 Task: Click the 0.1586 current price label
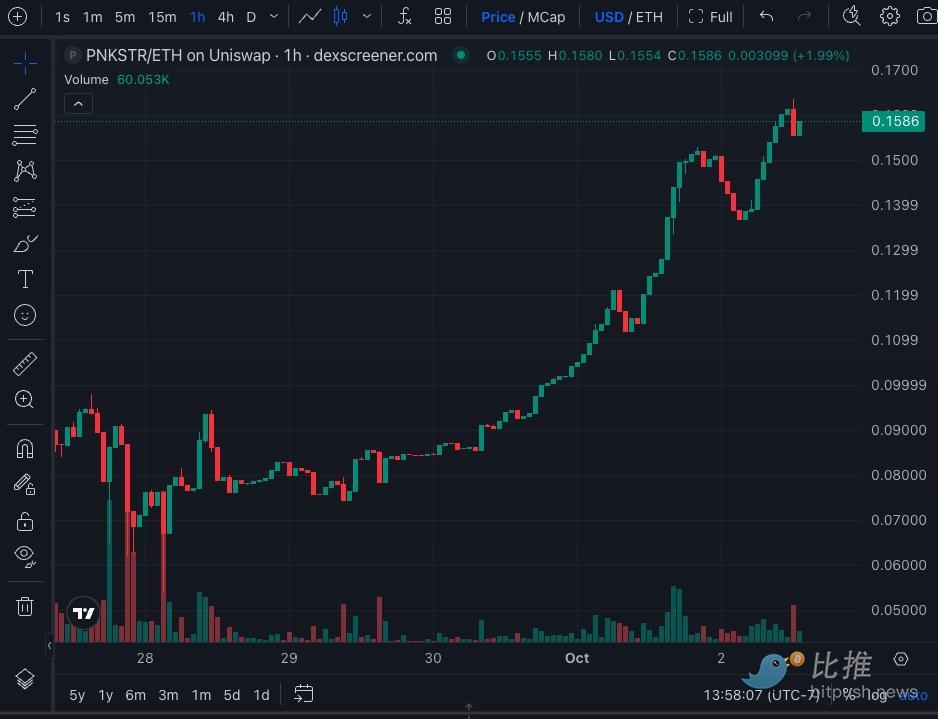point(895,121)
